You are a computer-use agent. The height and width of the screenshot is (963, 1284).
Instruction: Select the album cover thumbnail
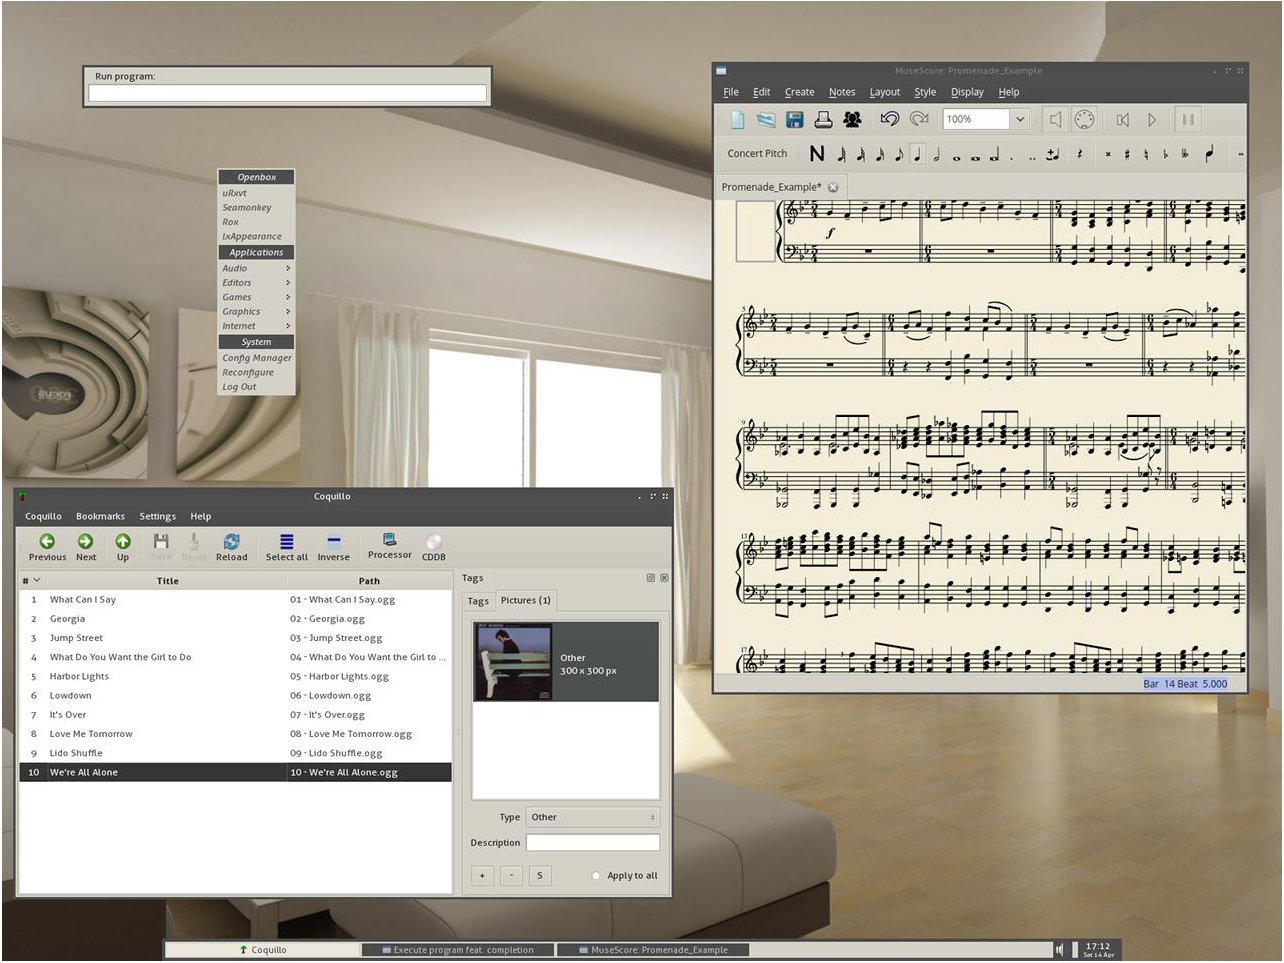(x=514, y=662)
